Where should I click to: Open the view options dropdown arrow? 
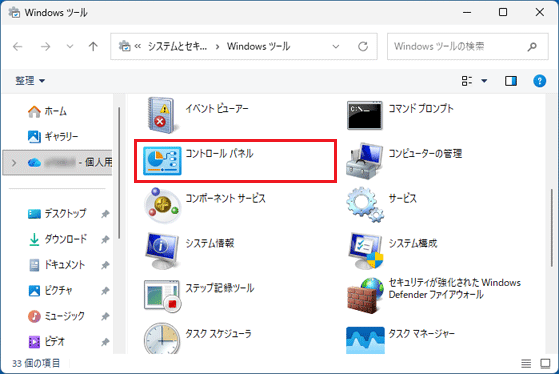click(484, 81)
